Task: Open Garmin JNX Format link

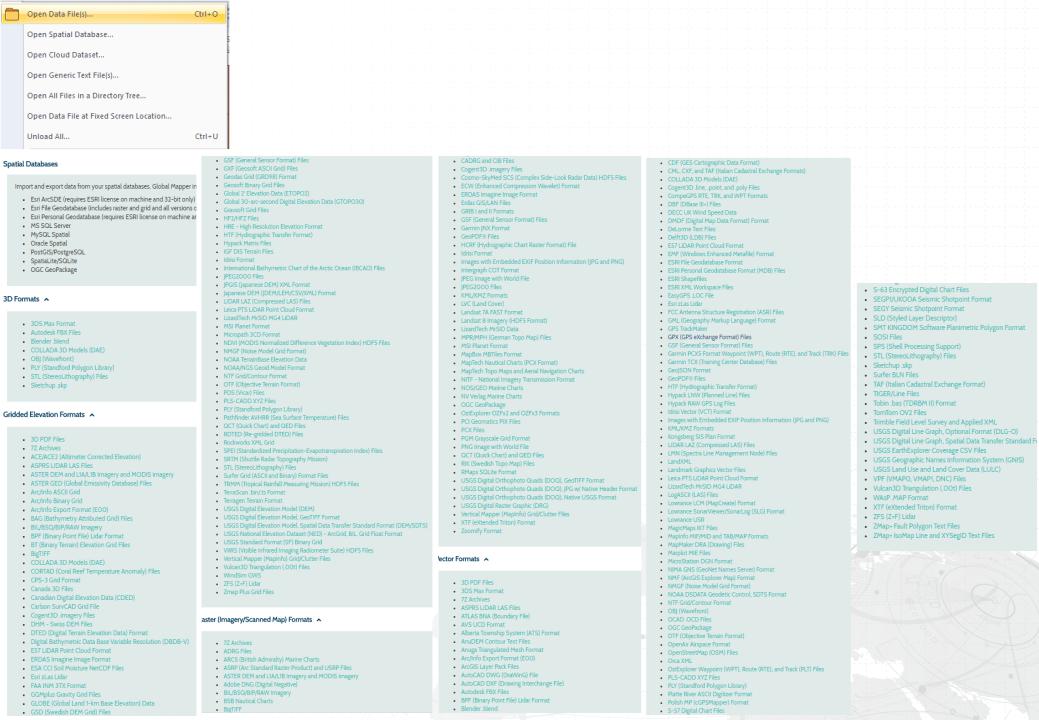Action: point(485,228)
